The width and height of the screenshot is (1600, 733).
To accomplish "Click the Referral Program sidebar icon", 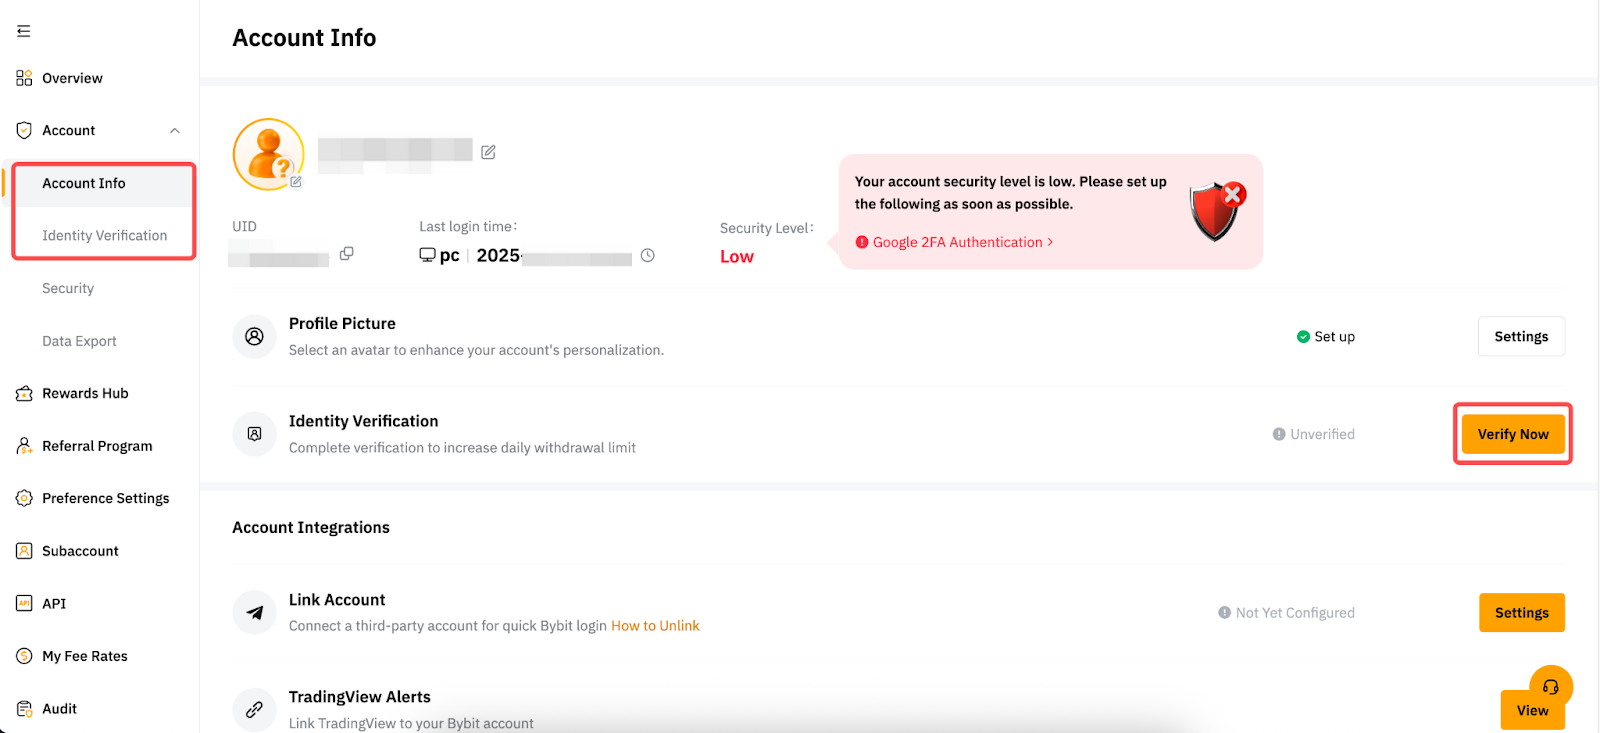I will pyautogui.click(x=24, y=446).
